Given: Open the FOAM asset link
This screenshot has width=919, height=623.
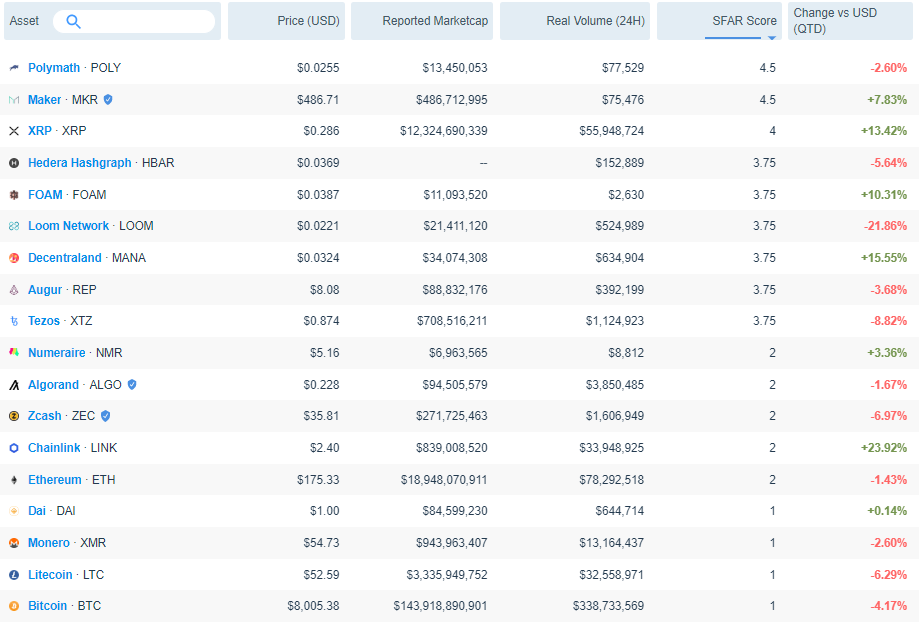Looking at the screenshot, I should pos(45,195).
